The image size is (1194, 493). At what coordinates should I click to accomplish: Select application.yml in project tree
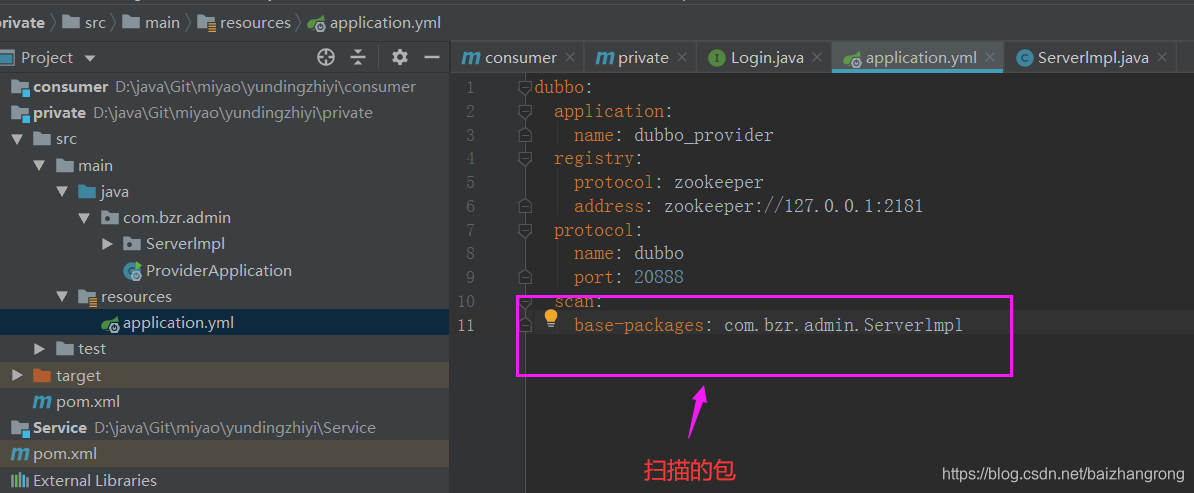178,323
